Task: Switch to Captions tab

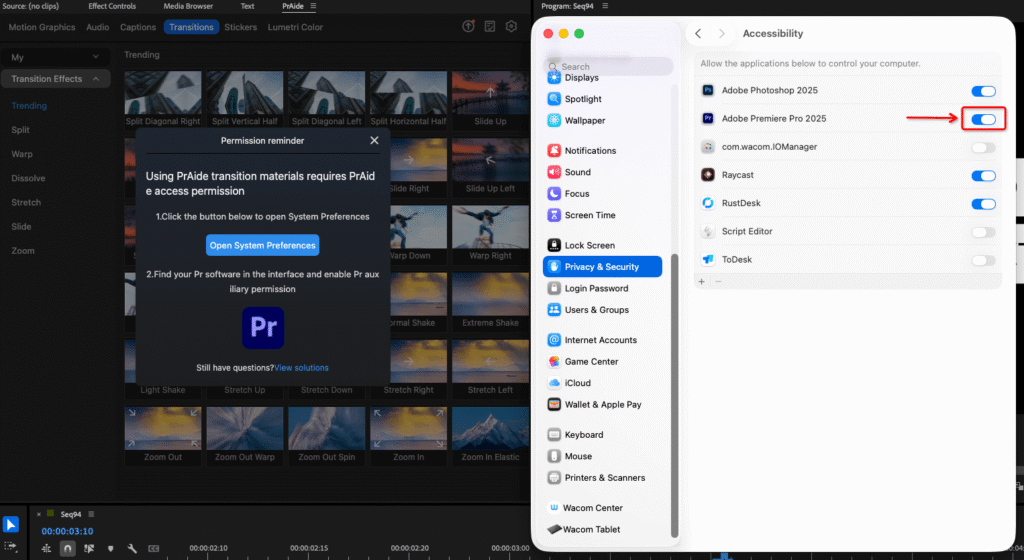Action: click(138, 27)
